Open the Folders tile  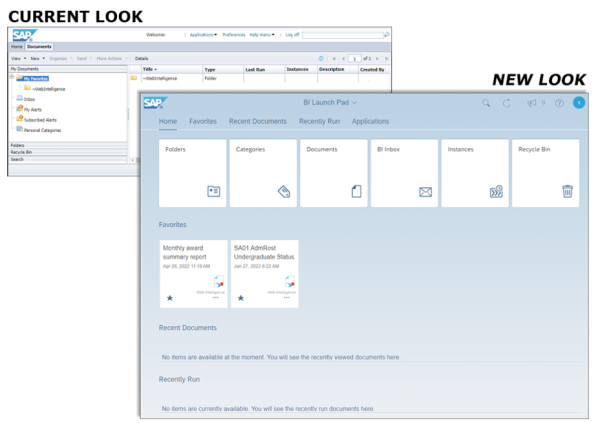(x=192, y=173)
